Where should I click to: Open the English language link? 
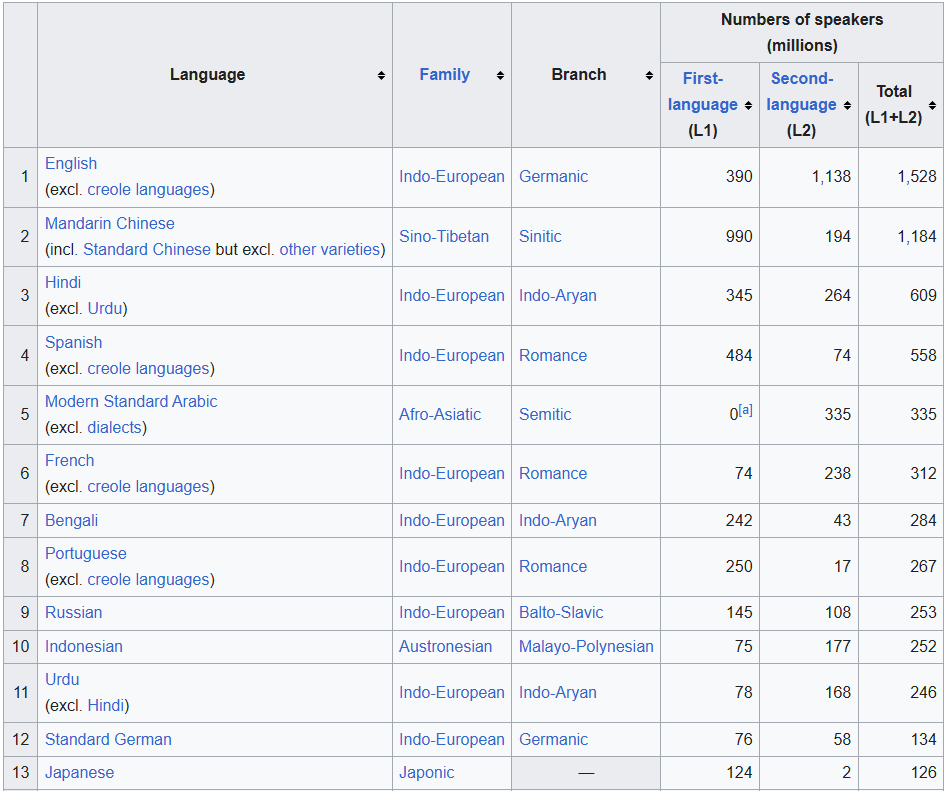(71, 163)
